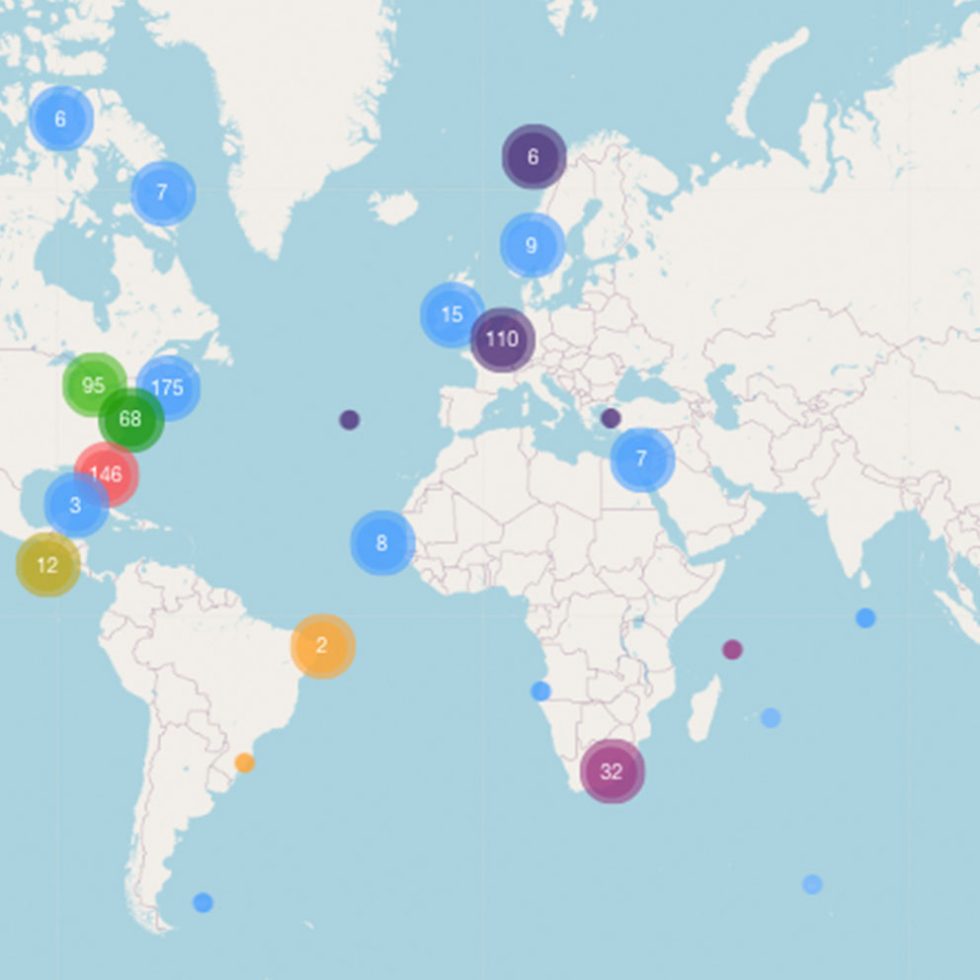Click the dark purple 6 cluster over Norway
This screenshot has width=980, height=980.
pyautogui.click(x=531, y=156)
